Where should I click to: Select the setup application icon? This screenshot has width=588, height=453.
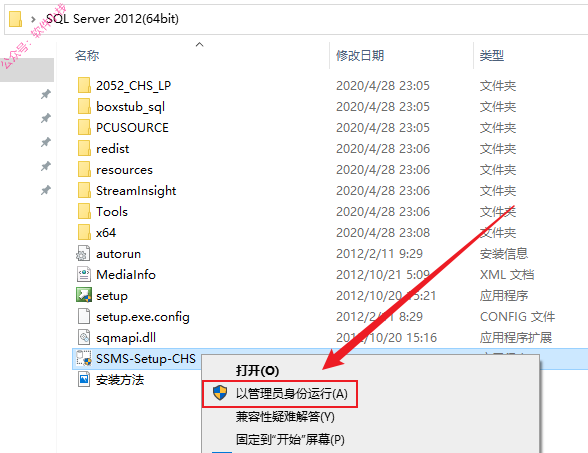click(x=84, y=295)
